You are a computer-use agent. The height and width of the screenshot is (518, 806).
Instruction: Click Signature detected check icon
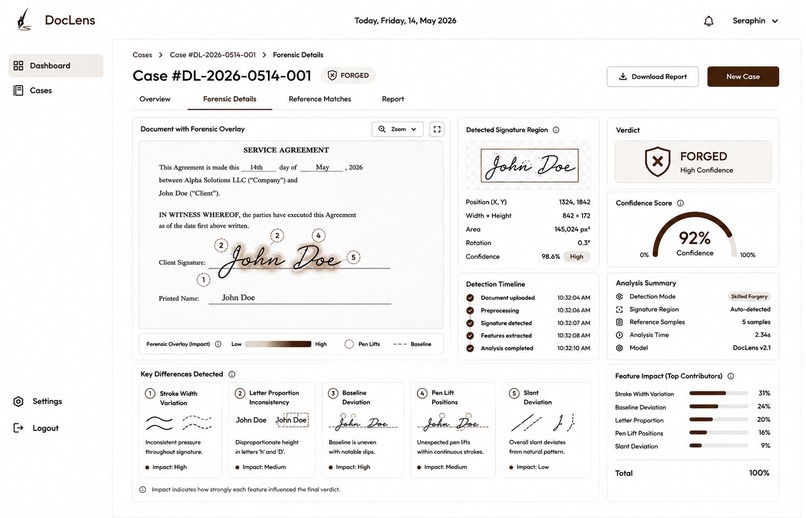(x=470, y=323)
